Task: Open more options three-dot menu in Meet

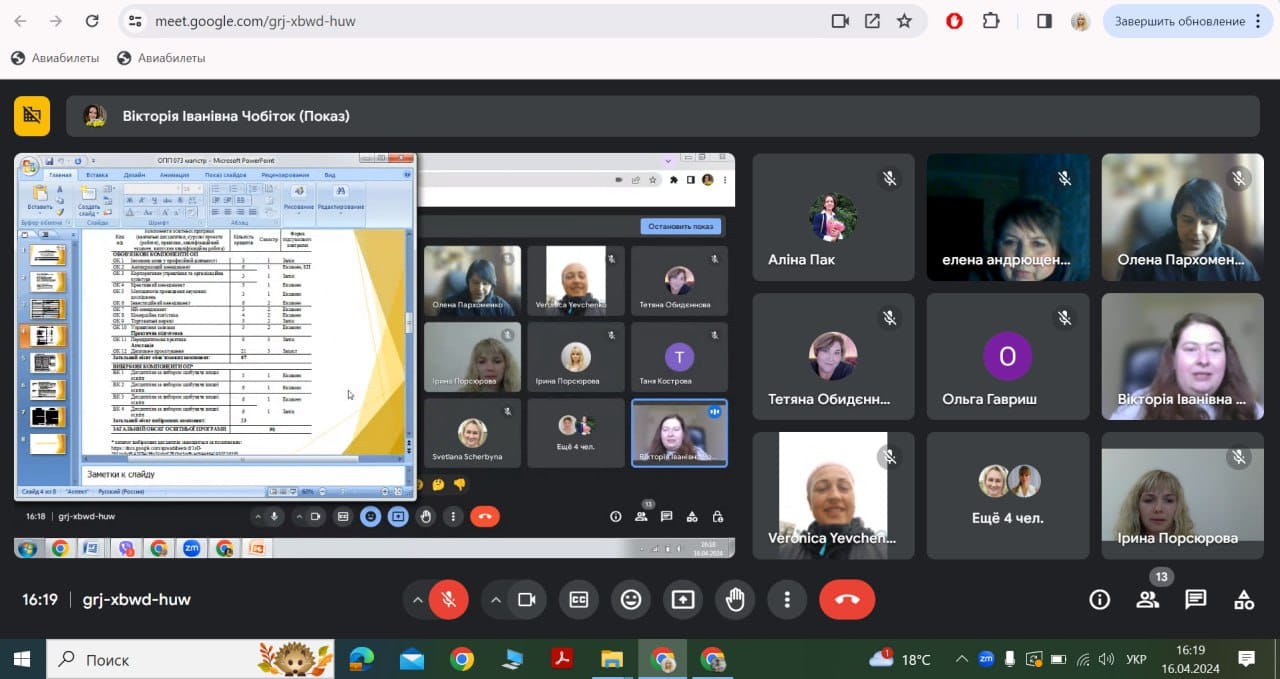Action: (x=787, y=599)
